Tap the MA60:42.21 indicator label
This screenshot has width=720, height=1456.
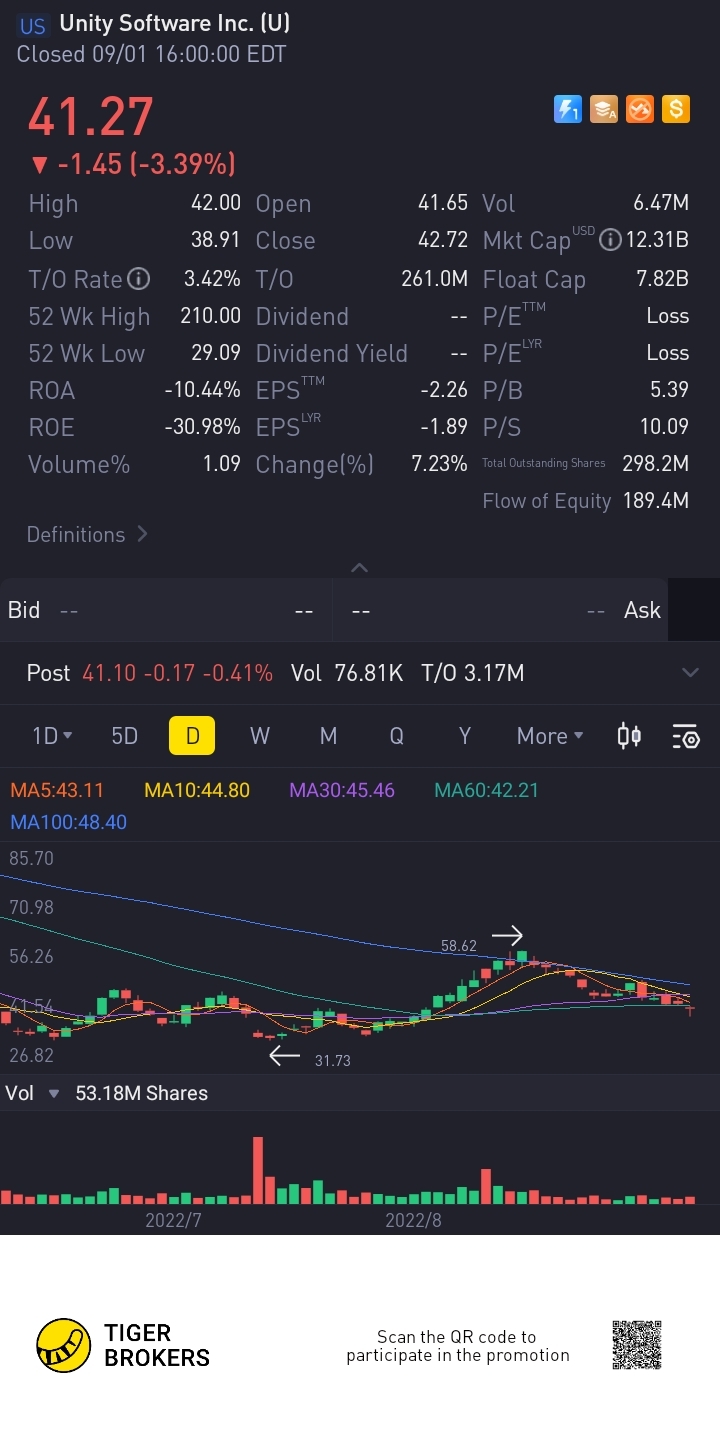(486, 790)
